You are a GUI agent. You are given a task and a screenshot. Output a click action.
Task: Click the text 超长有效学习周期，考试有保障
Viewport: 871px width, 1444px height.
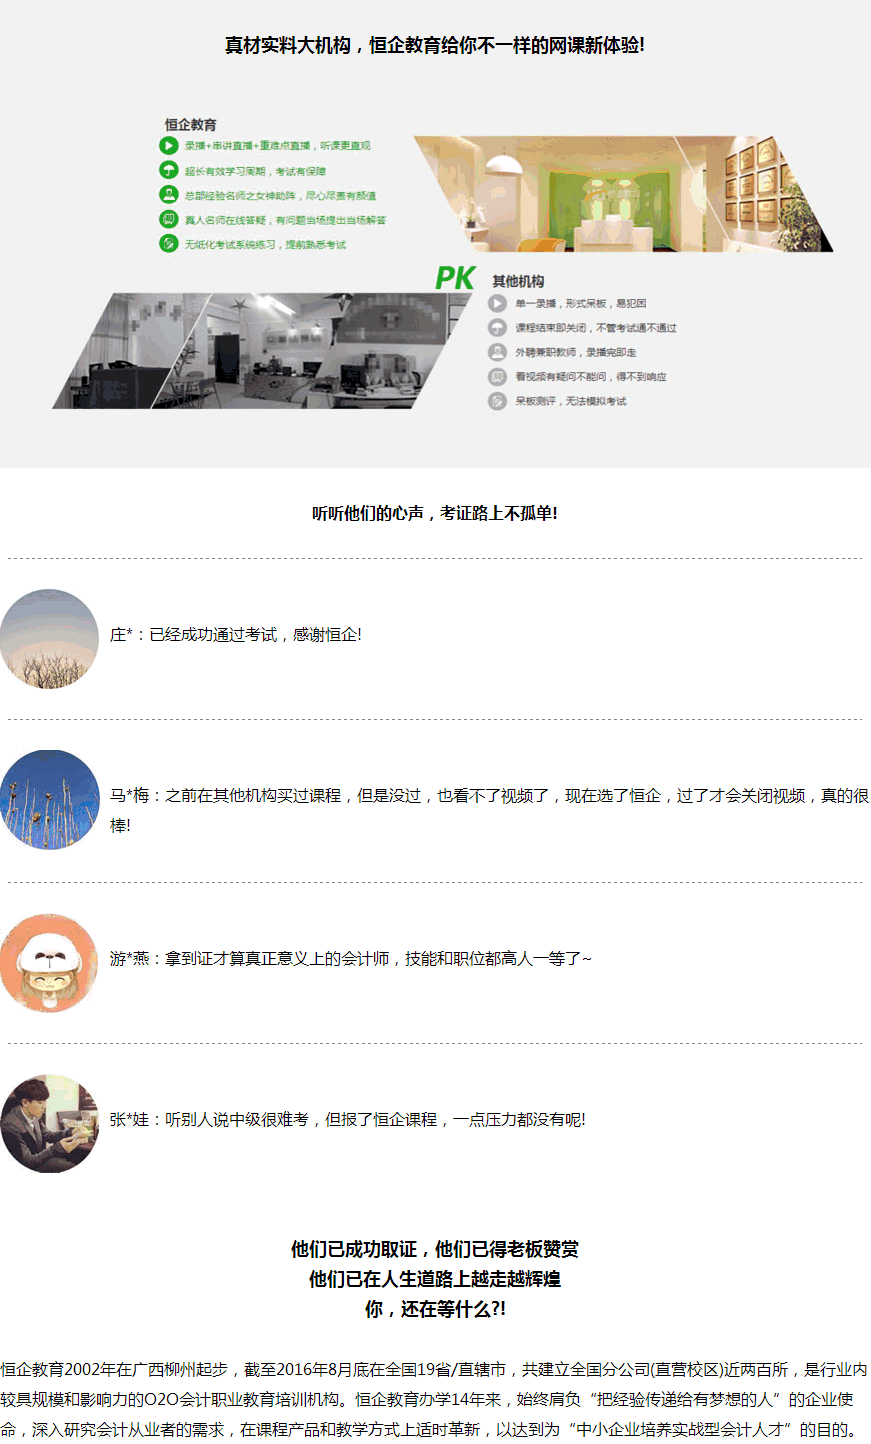(255, 171)
